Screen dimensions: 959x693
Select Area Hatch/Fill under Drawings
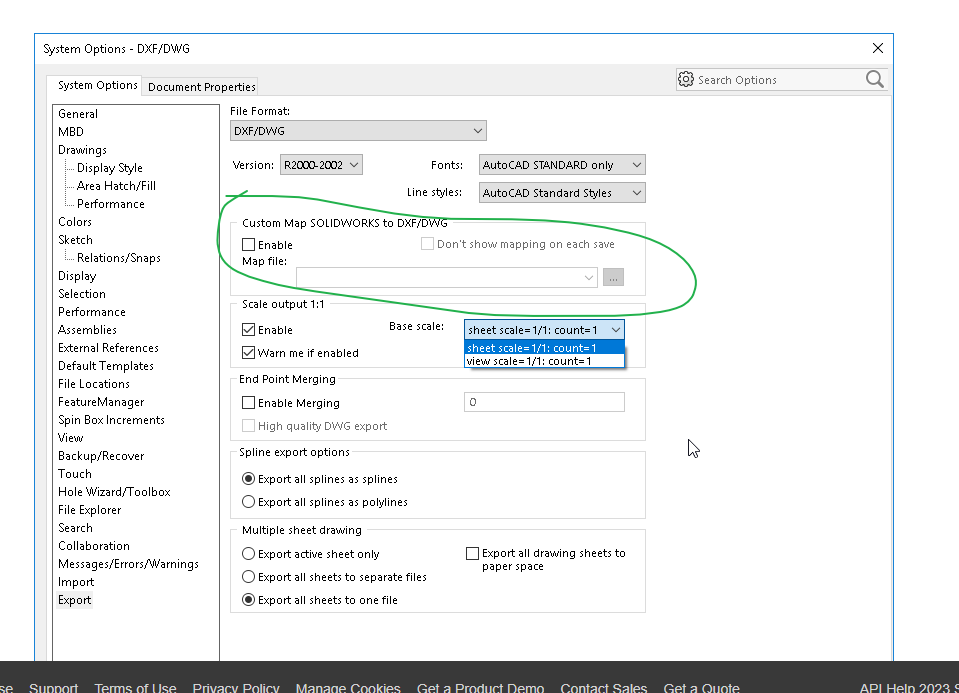click(116, 186)
